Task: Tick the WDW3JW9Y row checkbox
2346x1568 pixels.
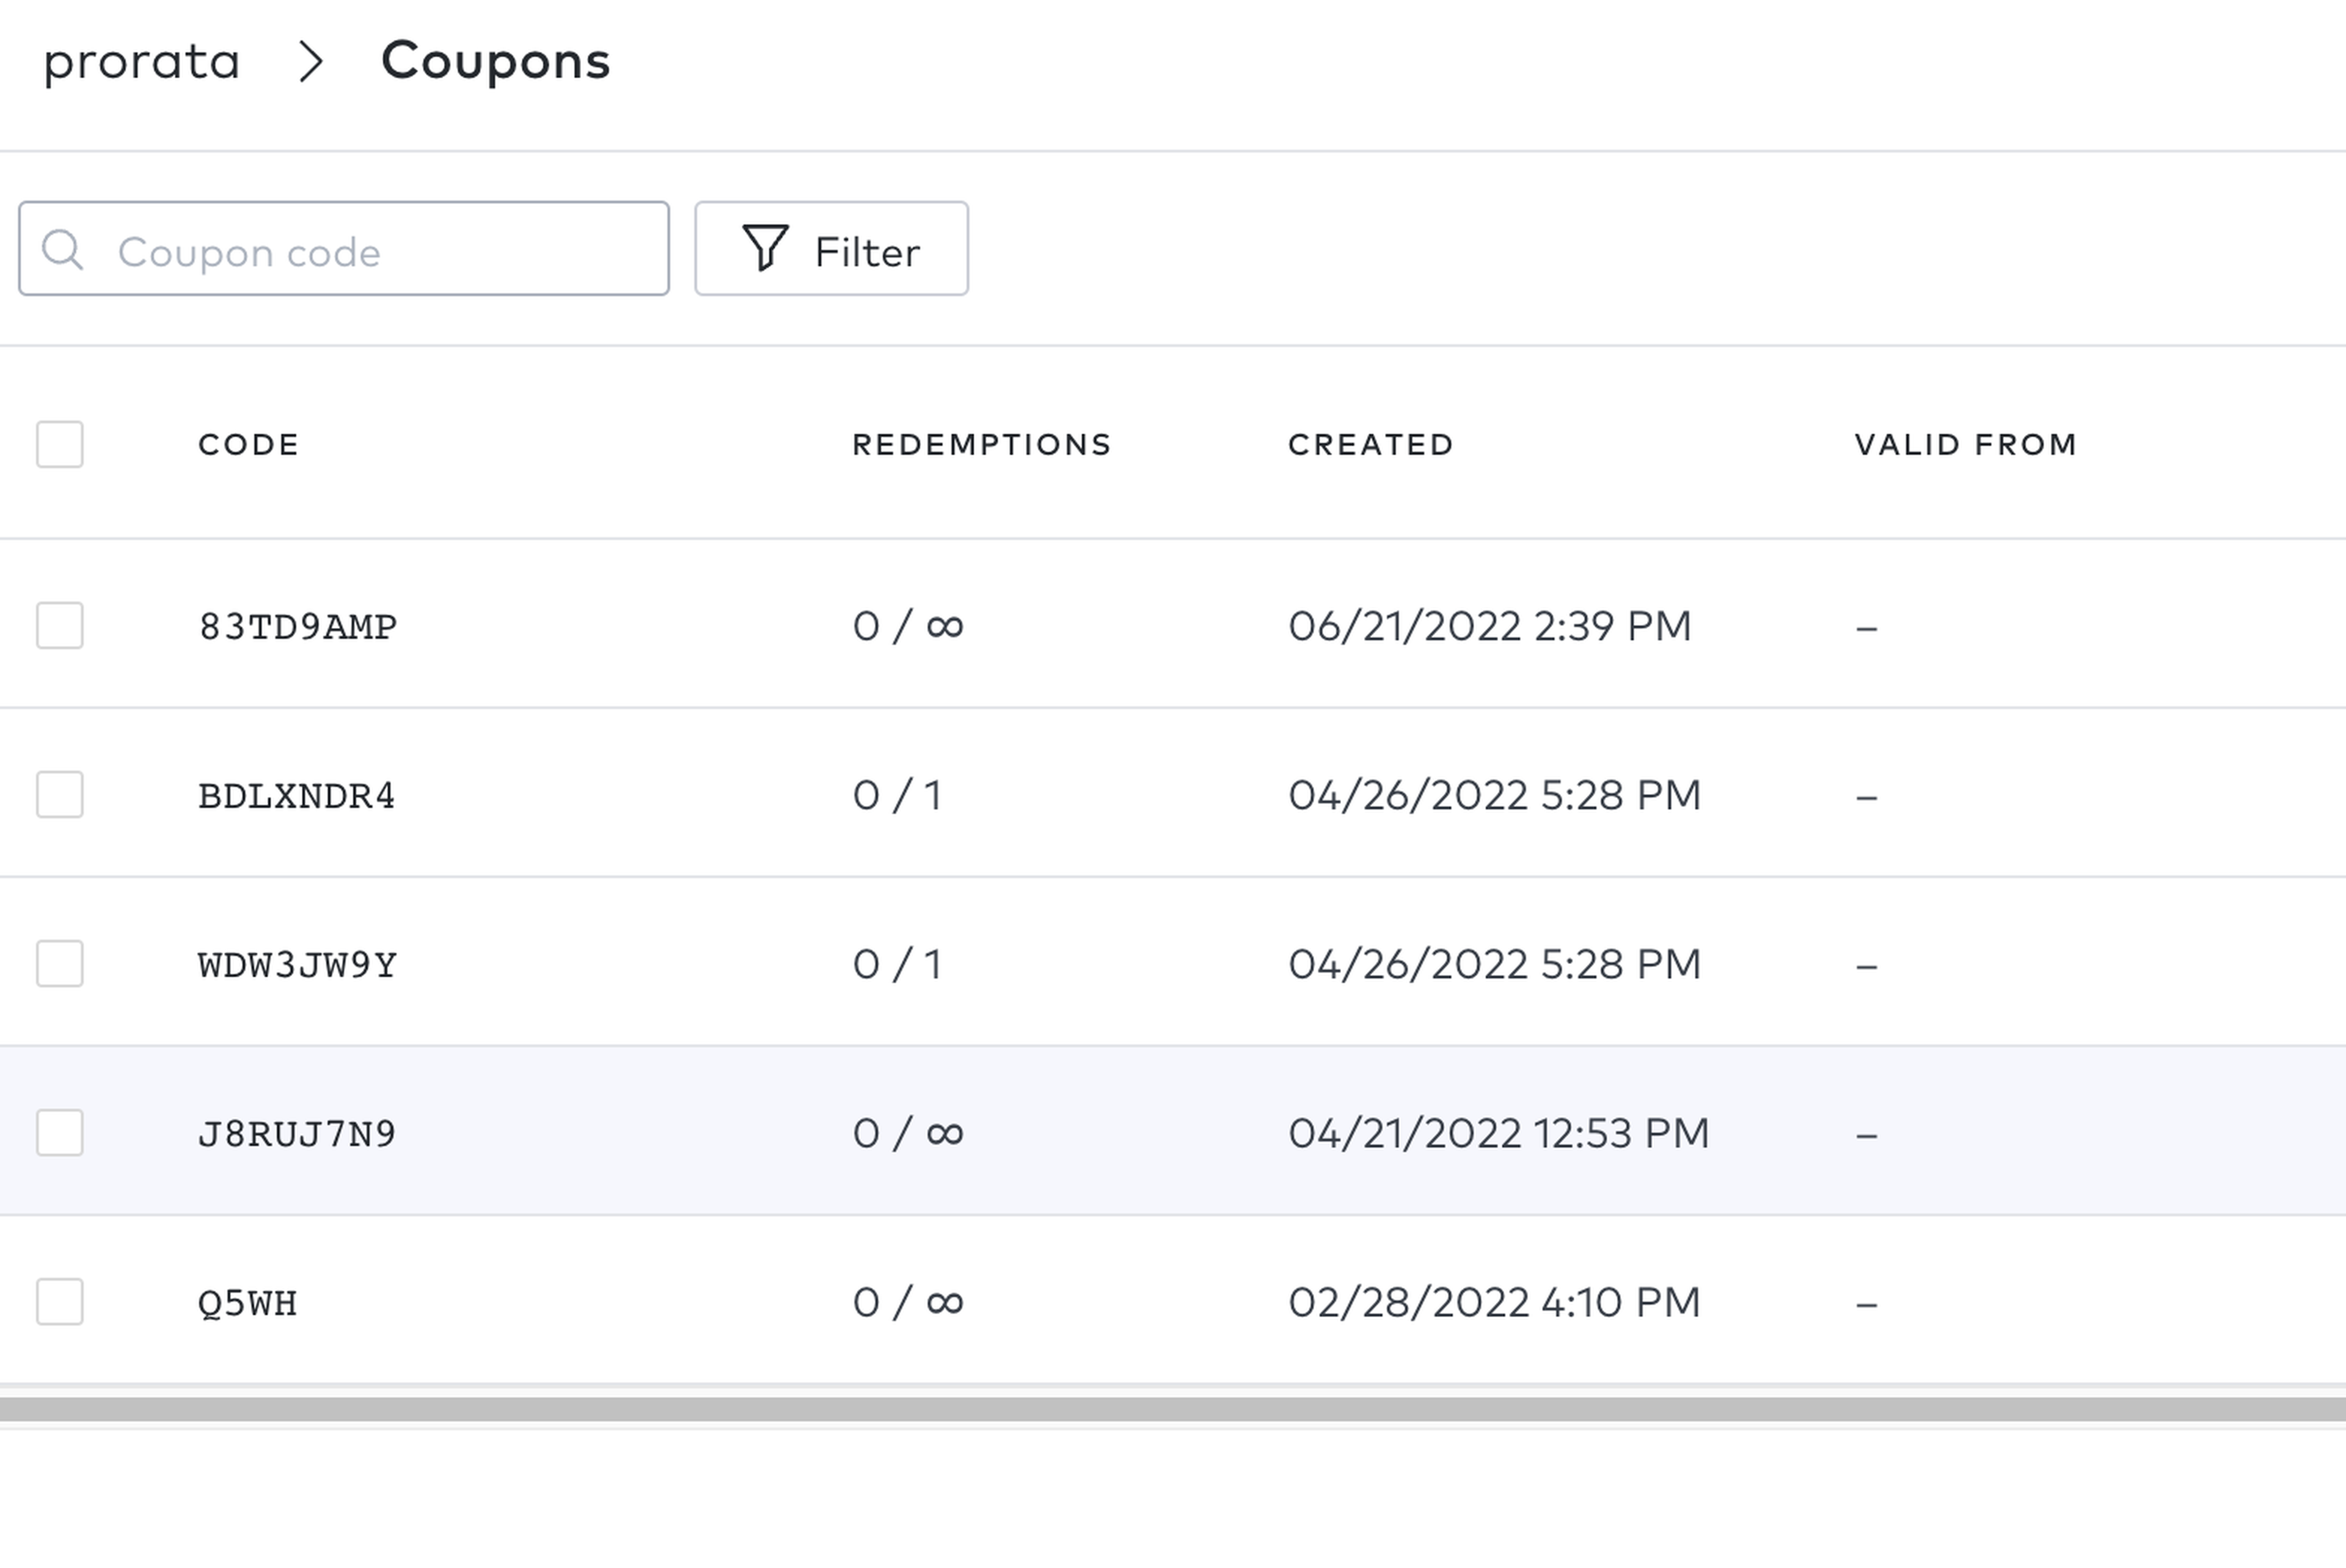Action: pyautogui.click(x=60, y=964)
